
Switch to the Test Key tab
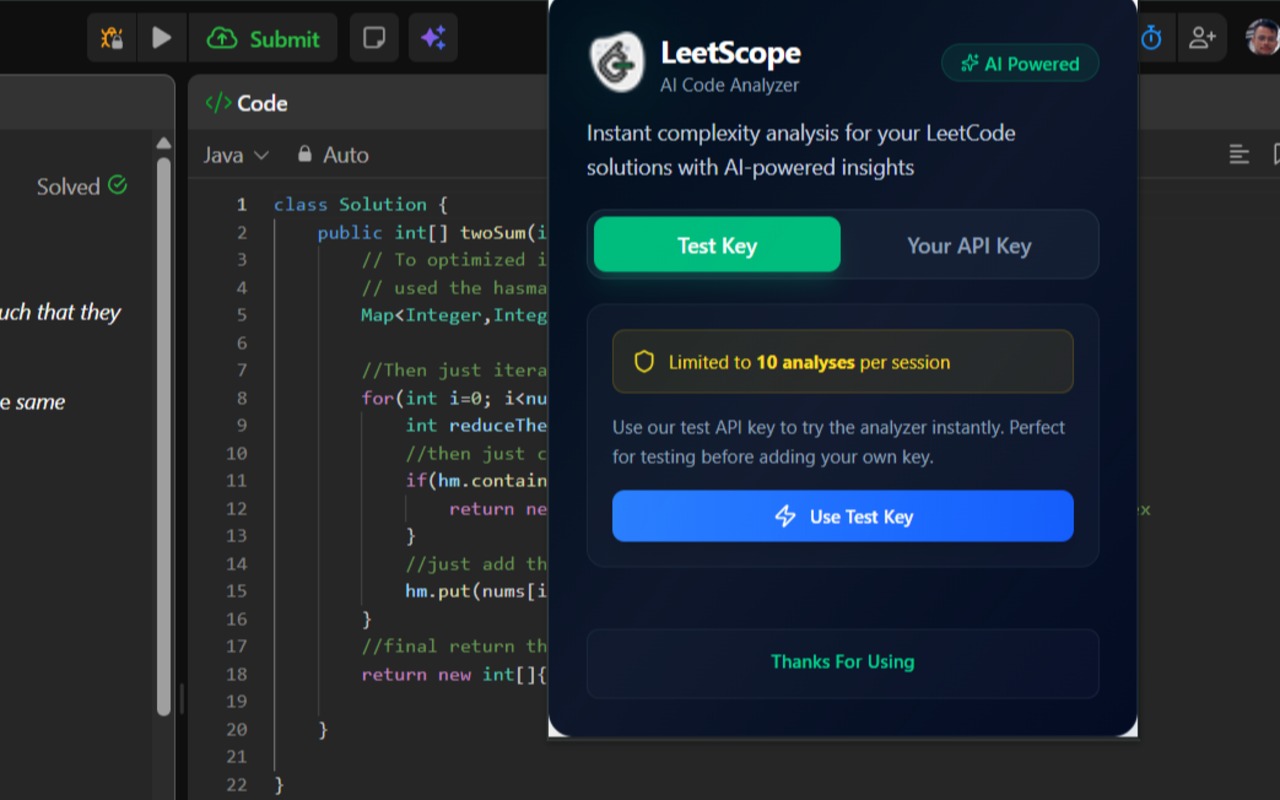point(717,245)
